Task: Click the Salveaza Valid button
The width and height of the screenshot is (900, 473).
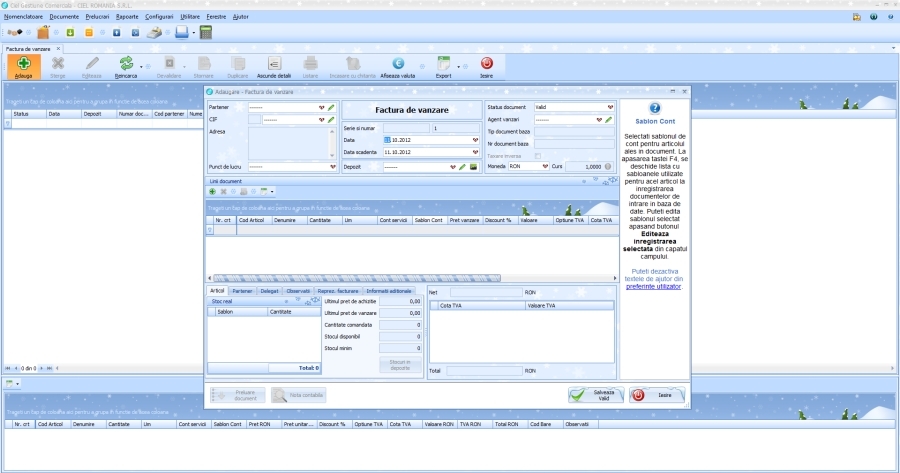Action: [x=596, y=395]
